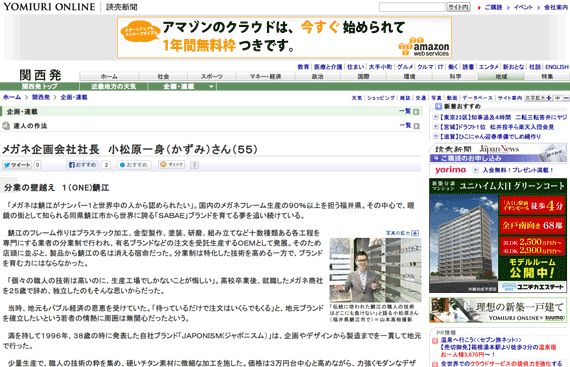Click the Yomiuri Online logo

pyautogui.click(x=49, y=7)
